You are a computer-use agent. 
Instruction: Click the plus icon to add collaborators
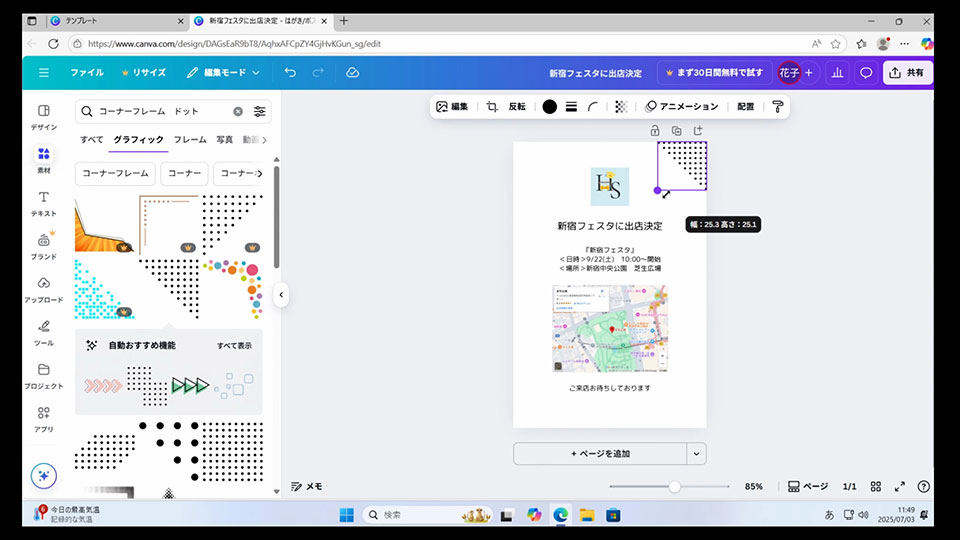809,72
